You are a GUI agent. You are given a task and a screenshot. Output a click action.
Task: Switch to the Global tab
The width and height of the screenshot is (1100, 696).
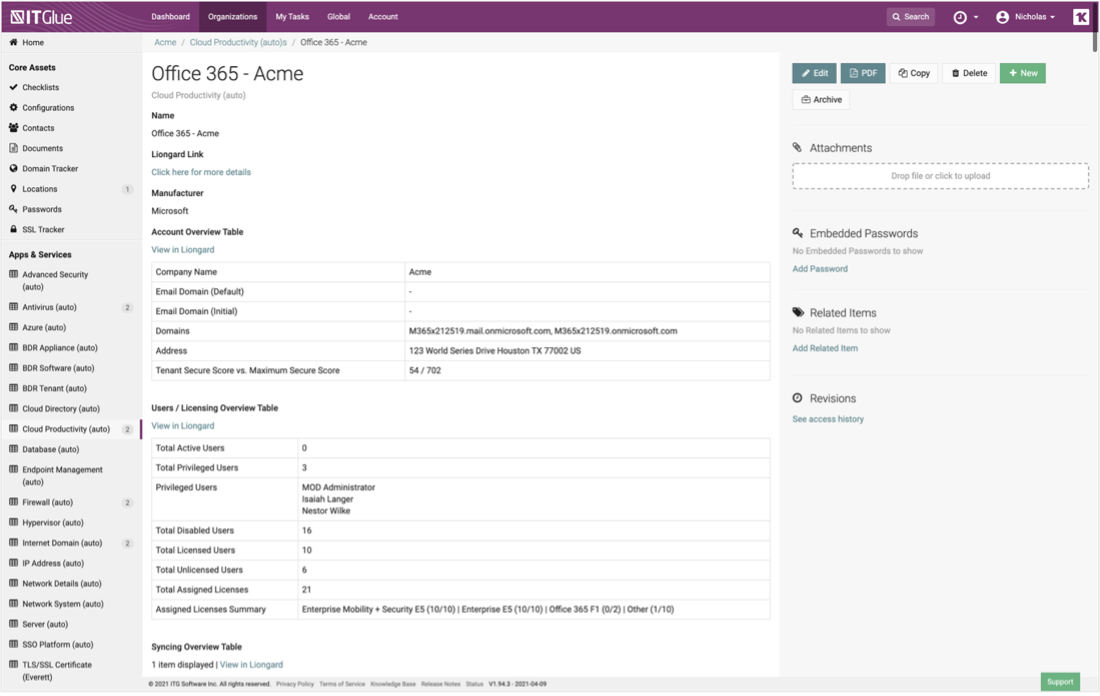pyautogui.click(x=338, y=17)
